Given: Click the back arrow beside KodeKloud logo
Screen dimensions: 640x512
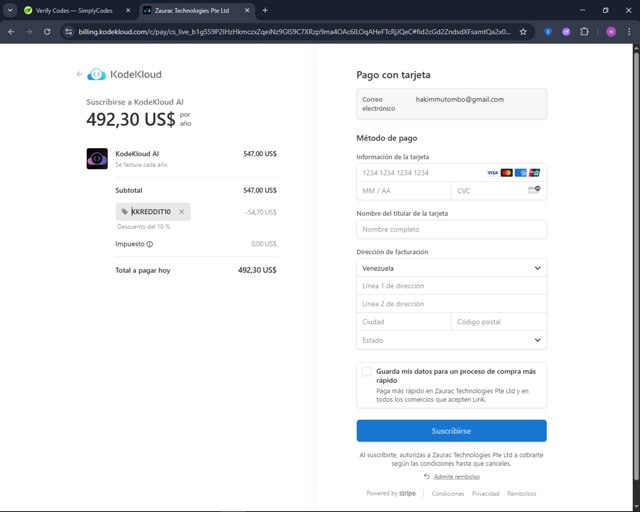Looking at the screenshot, I should click(80, 74).
